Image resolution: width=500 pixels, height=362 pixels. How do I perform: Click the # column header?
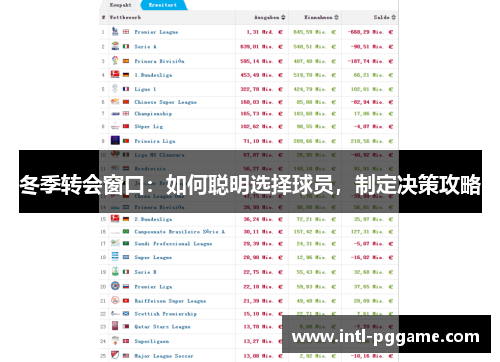click(103, 17)
